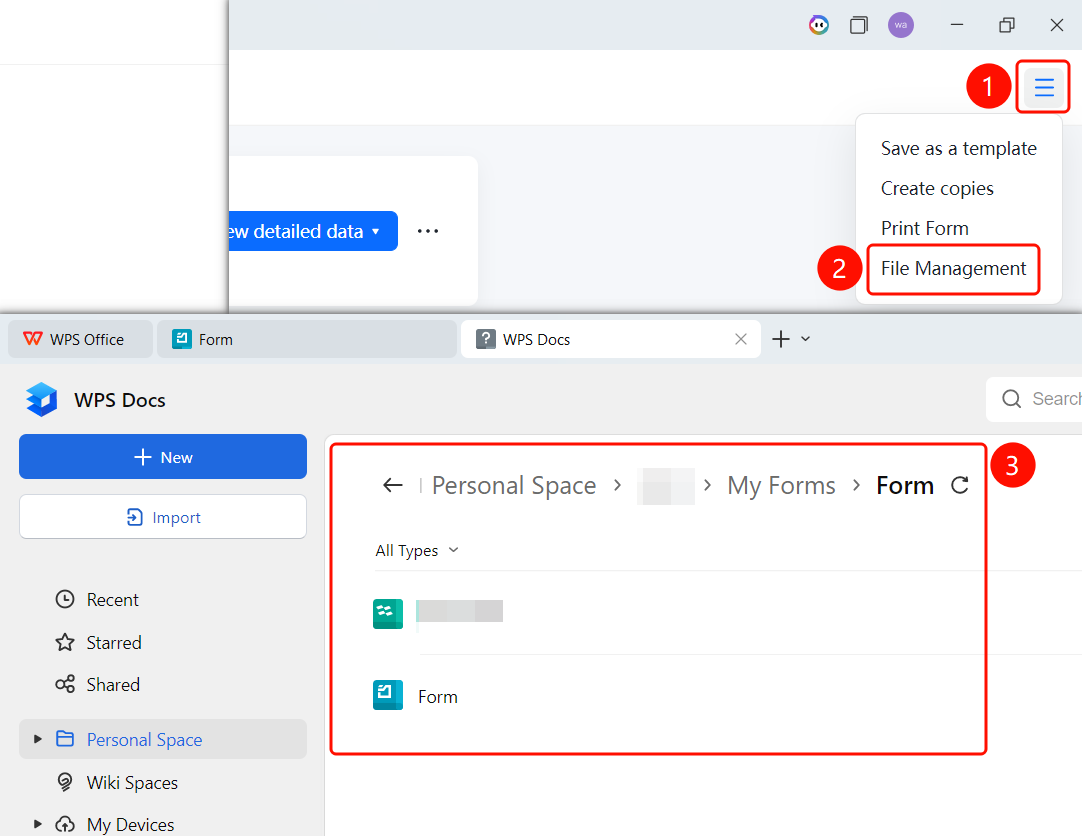The height and width of the screenshot is (836, 1082).
Task: Go to Personal Space in the breadcrumb
Action: (x=514, y=486)
